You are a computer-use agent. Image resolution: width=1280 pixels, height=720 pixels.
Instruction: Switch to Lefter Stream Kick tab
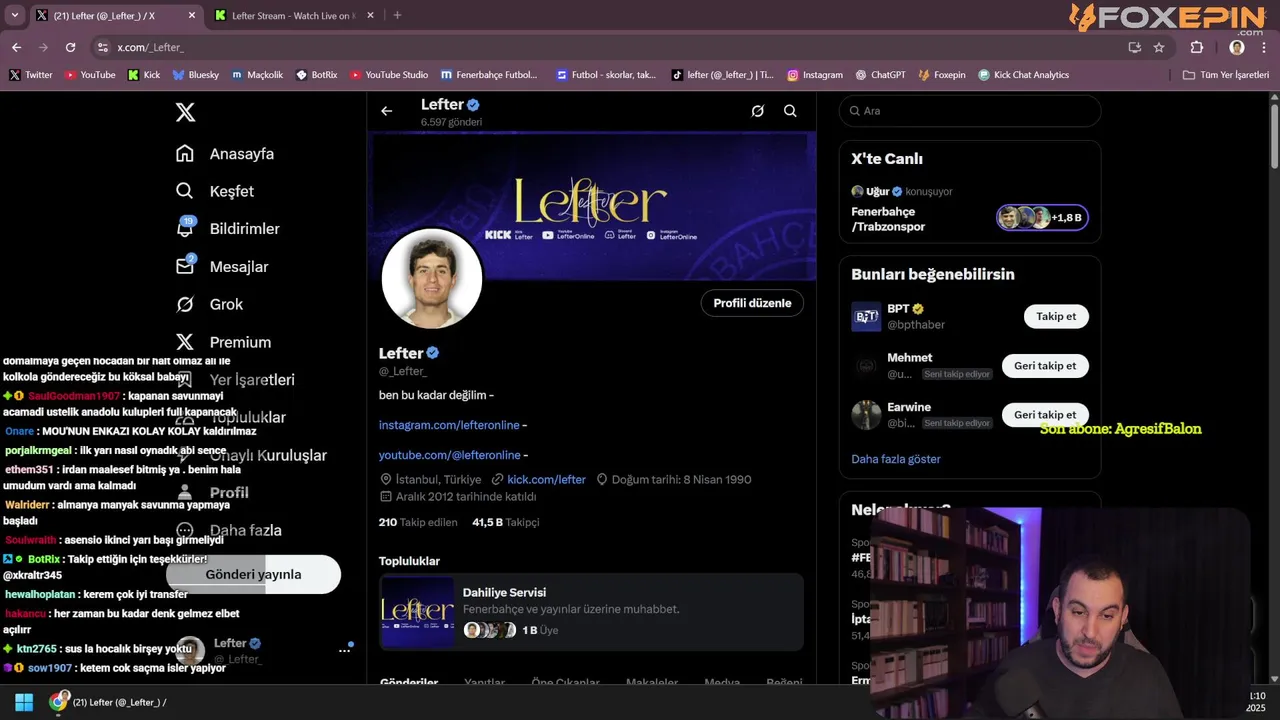(294, 16)
